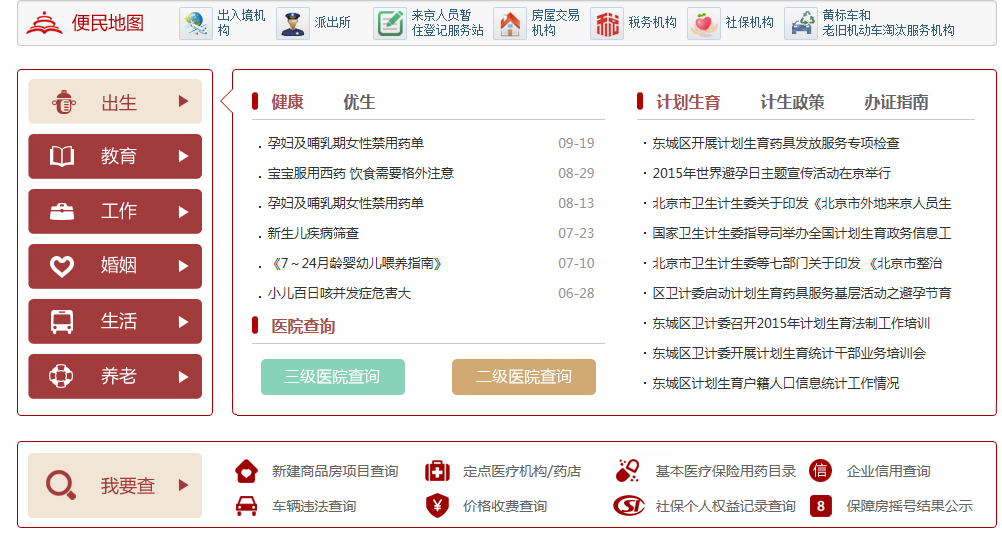Open the 医院查询 section heading
The height and width of the screenshot is (535, 1002).
[x=303, y=326]
